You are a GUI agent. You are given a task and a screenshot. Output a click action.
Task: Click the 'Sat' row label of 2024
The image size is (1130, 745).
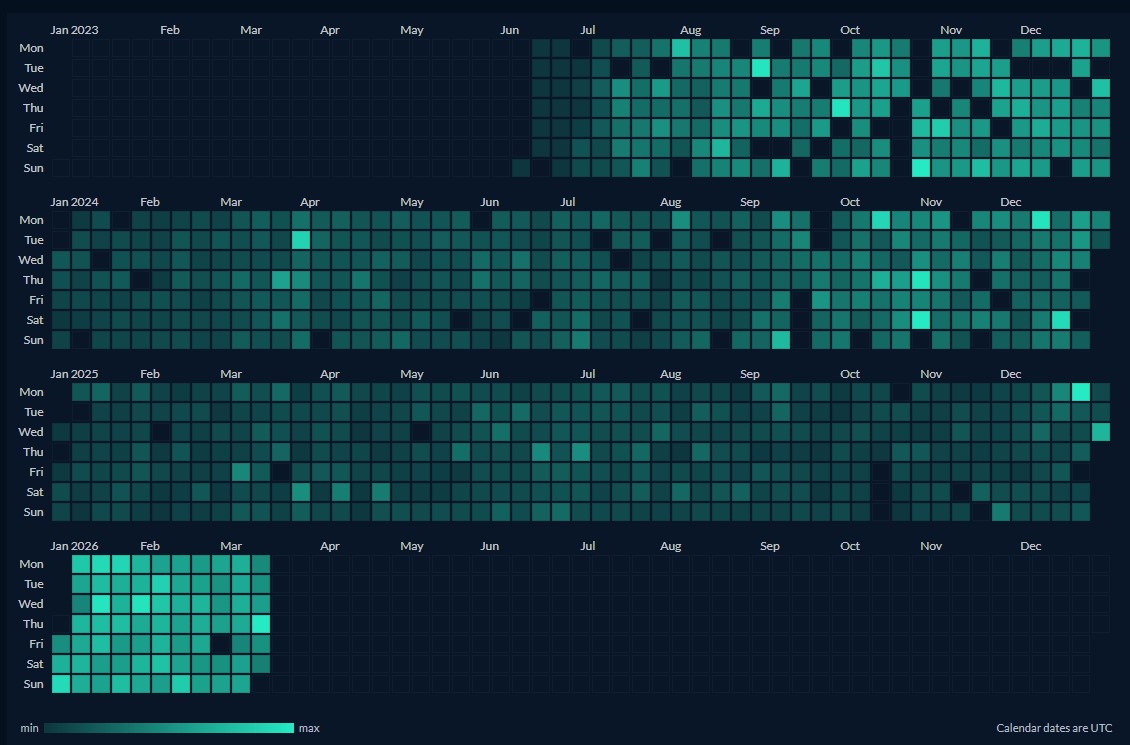tap(35, 320)
